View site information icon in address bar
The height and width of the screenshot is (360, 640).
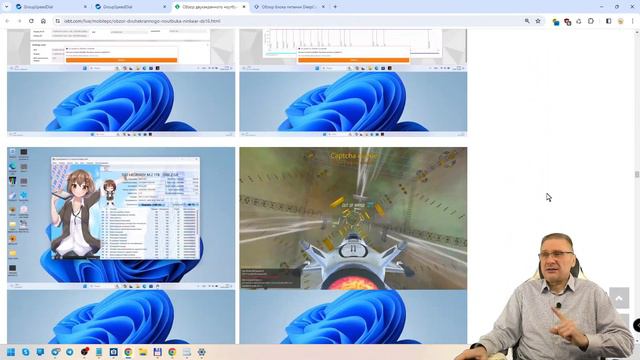click(x=58, y=21)
